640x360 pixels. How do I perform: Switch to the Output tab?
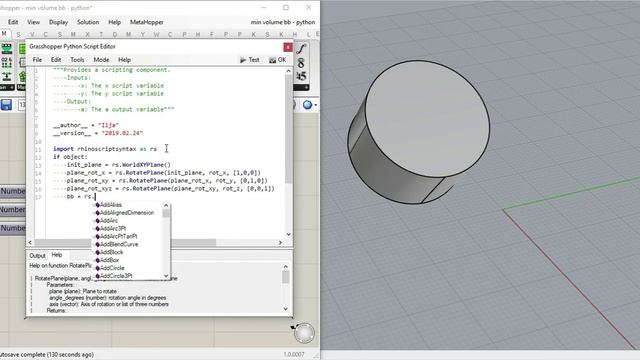pos(37,256)
